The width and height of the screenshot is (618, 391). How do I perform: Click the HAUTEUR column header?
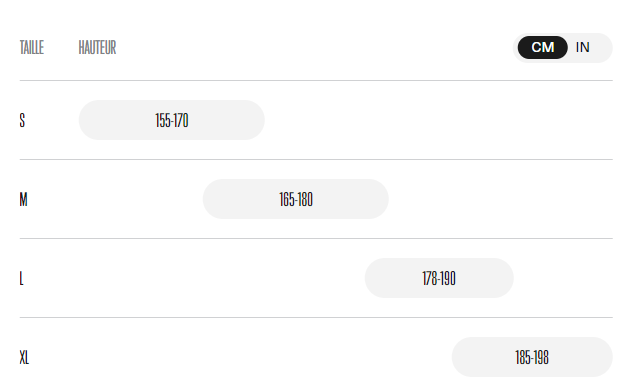[x=97, y=48]
